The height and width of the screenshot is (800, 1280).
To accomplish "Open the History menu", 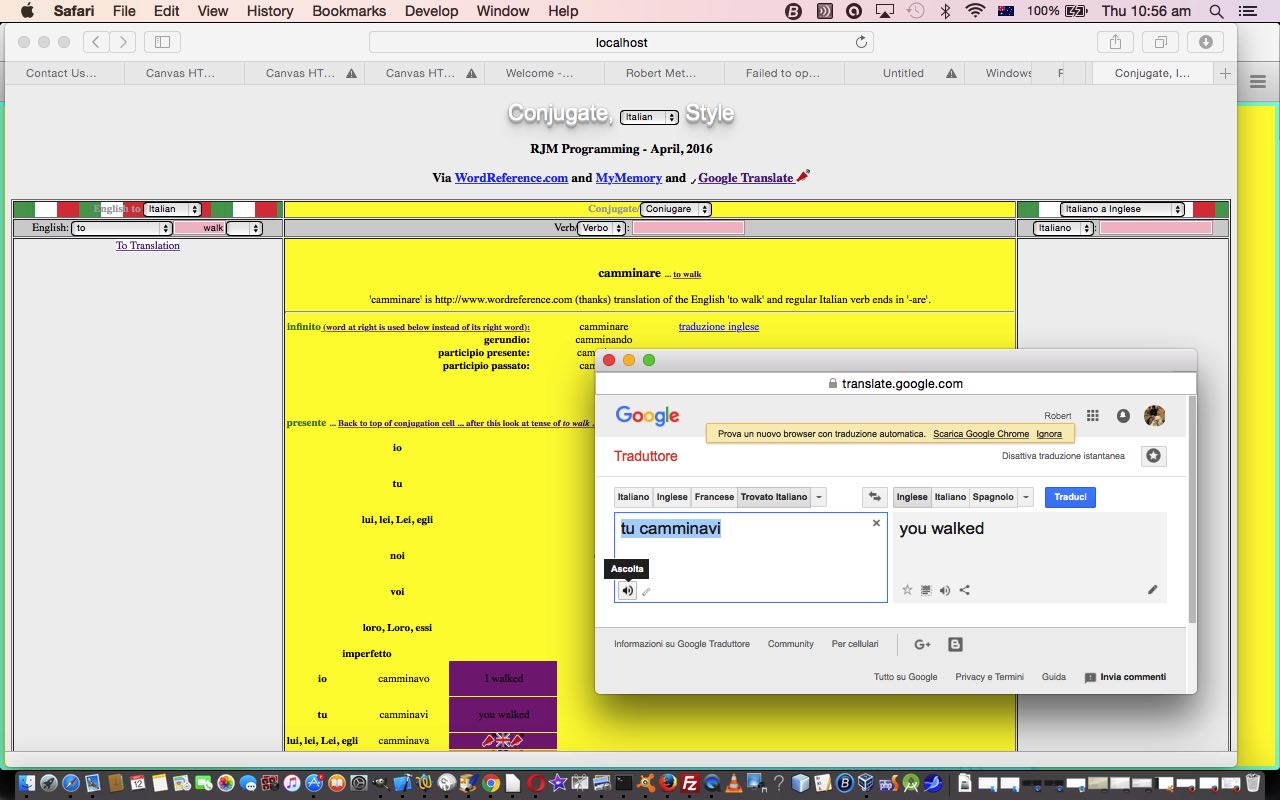I will coord(270,11).
